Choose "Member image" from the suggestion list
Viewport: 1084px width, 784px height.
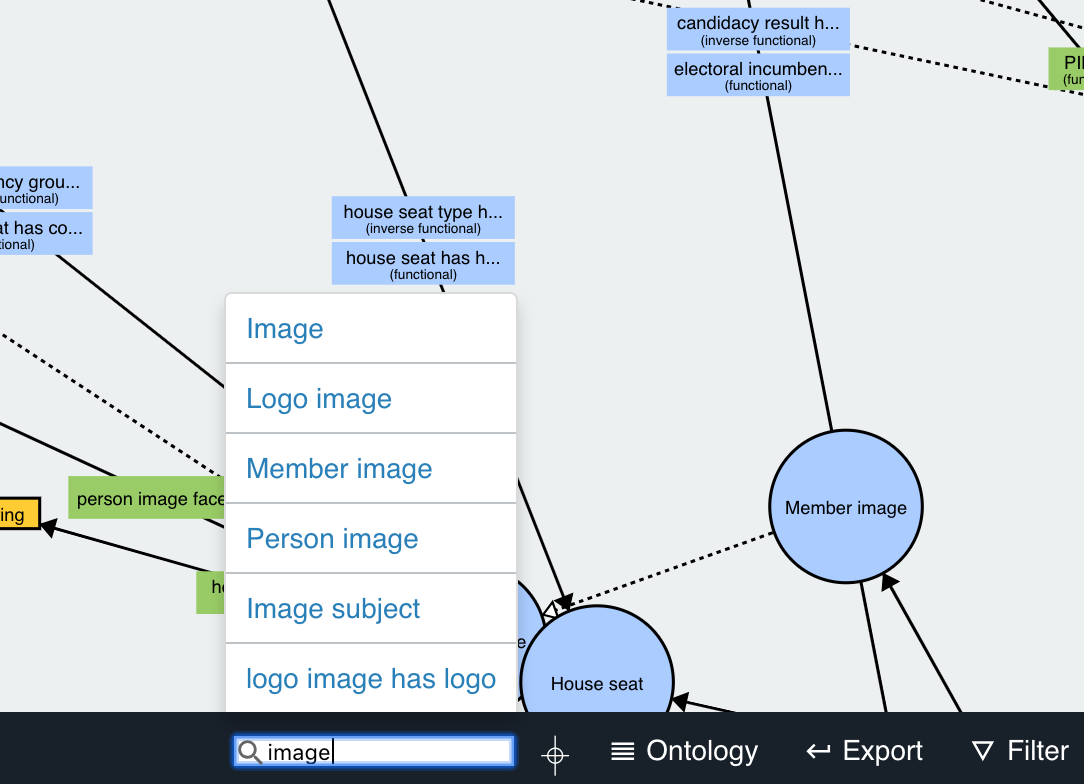point(339,468)
